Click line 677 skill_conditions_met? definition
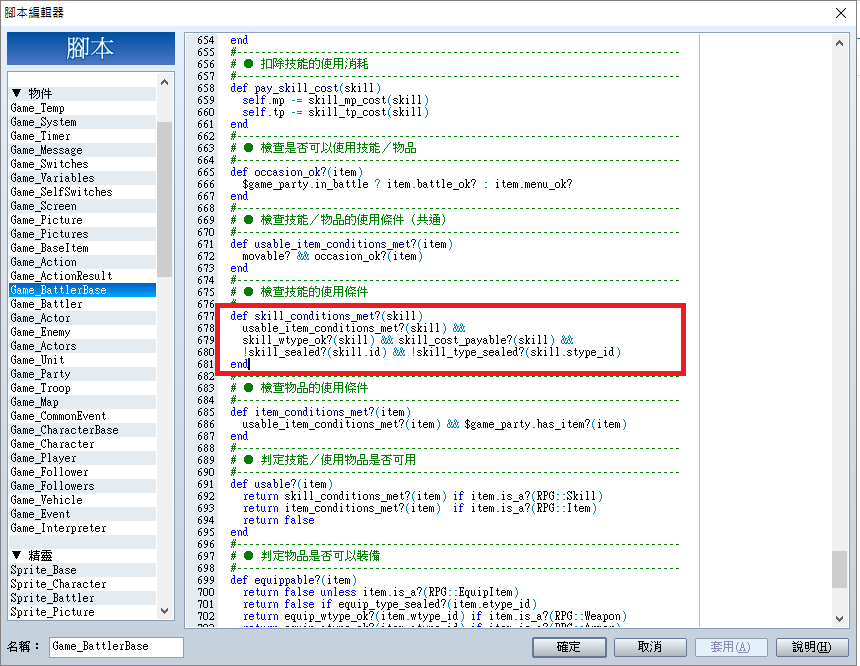Screen dimensions: 860x666 (x=326, y=316)
